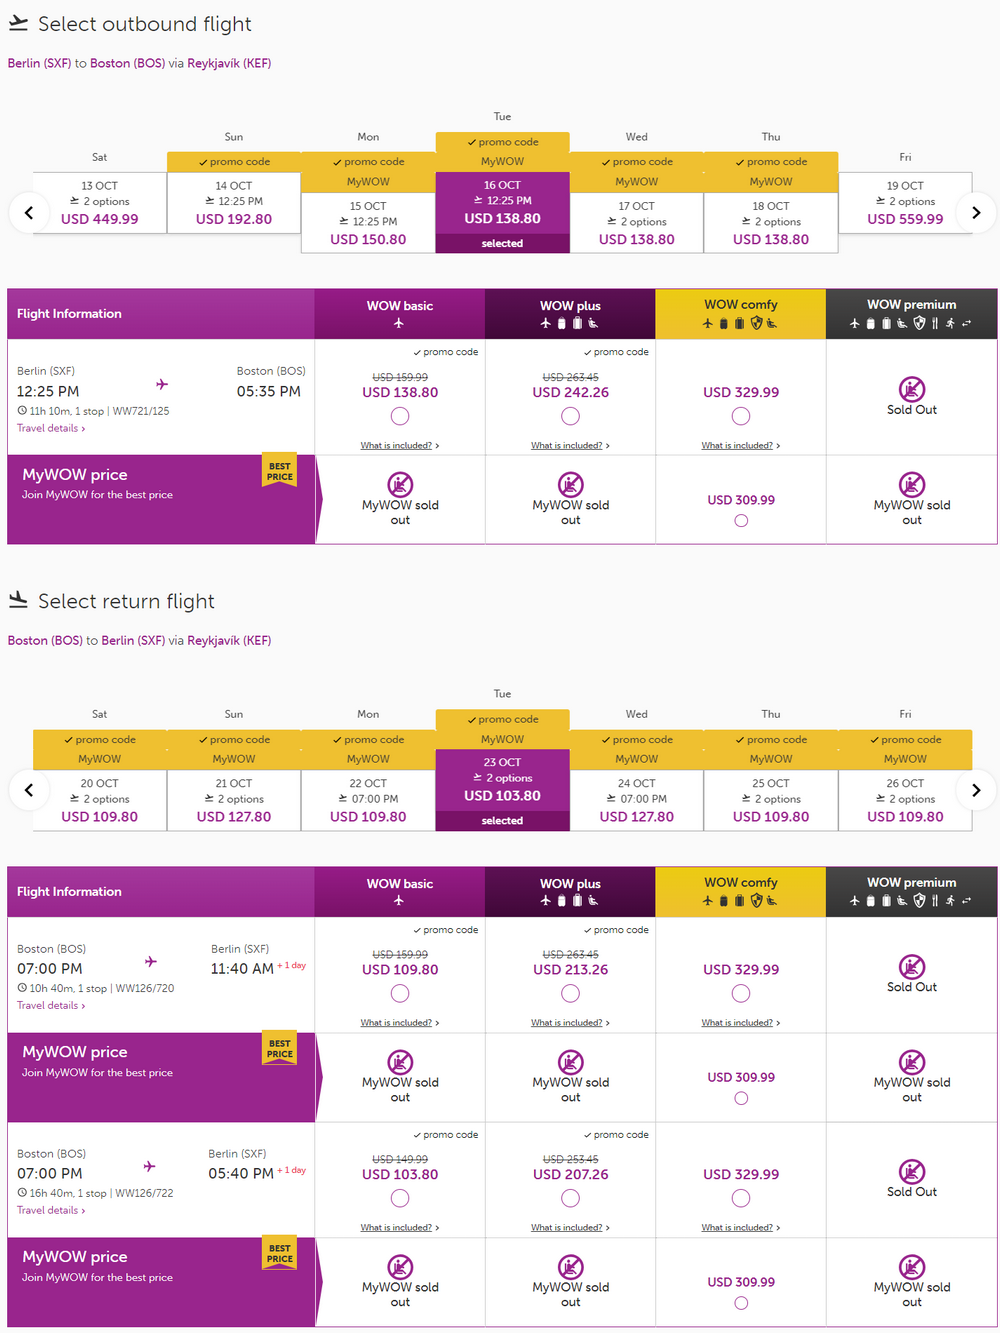This screenshot has height=1333, width=1000.
Task: Click the landing plane icon beside Select return flight
Action: point(18,600)
